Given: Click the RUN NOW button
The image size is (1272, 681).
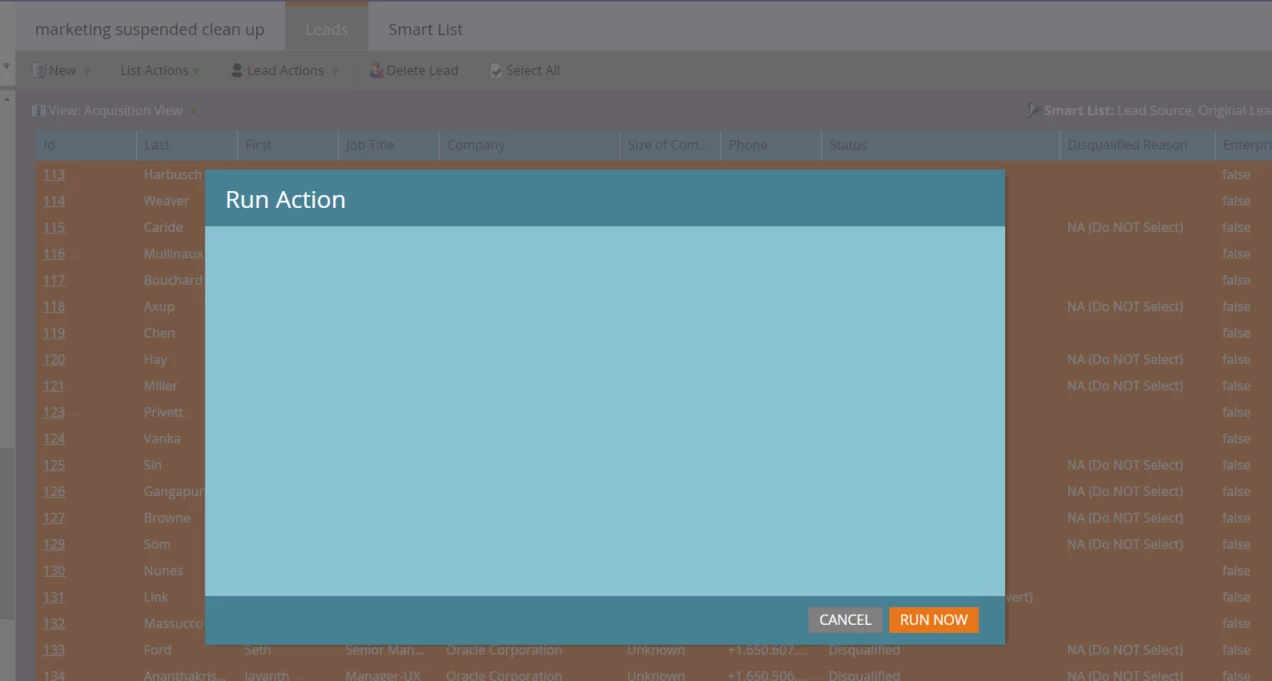Looking at the screenshot, I should (933, 620).
